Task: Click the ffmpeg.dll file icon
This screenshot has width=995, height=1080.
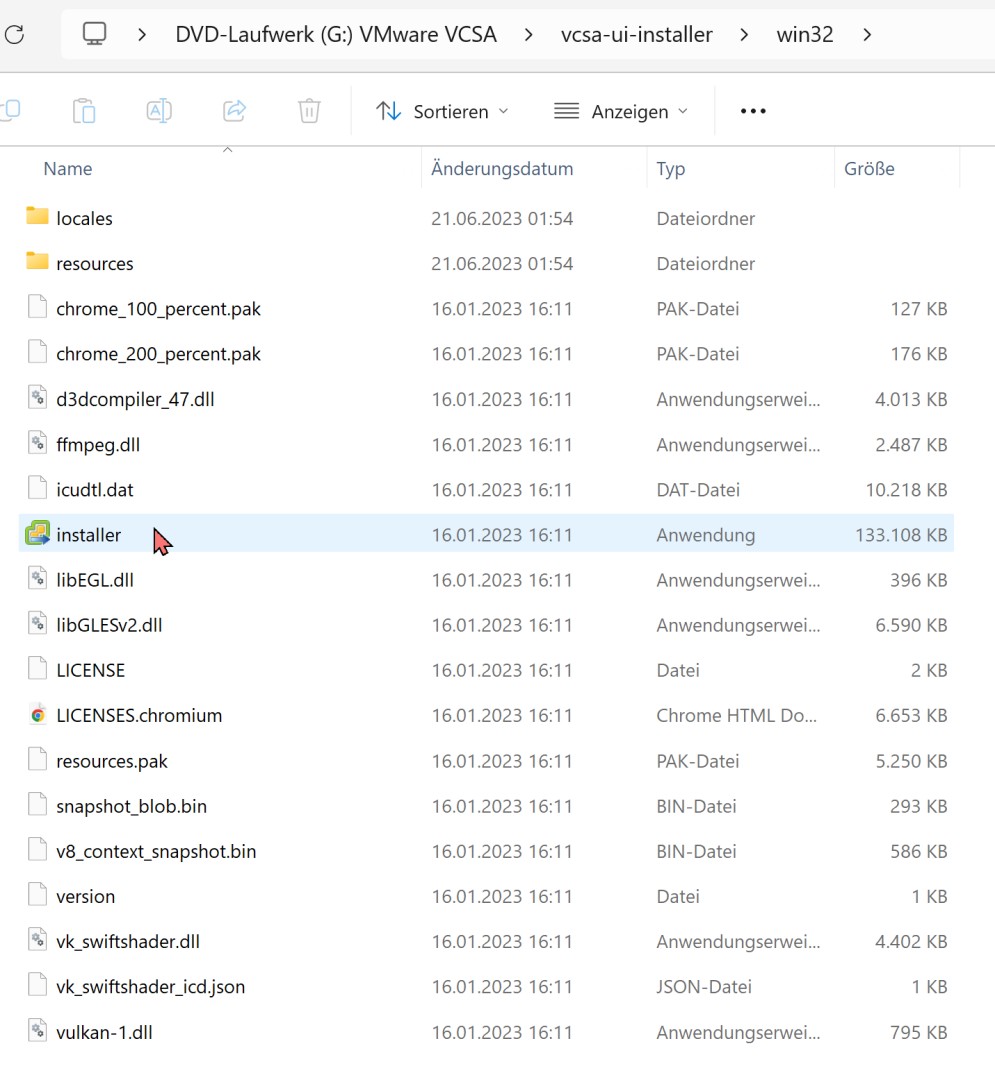Action: pyautogui.click(x=38, y=444)
